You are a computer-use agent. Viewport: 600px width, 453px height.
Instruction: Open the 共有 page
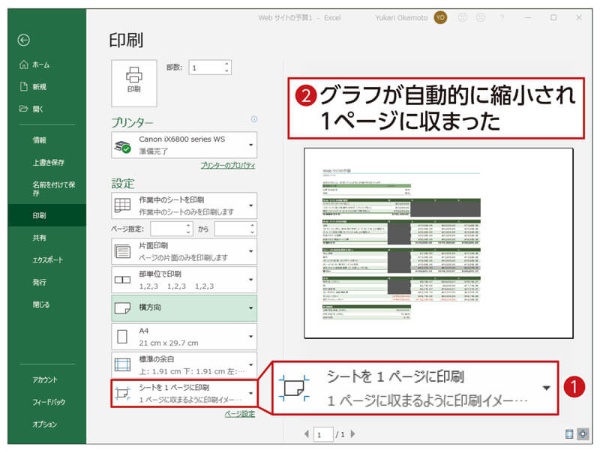click(39, 238)
